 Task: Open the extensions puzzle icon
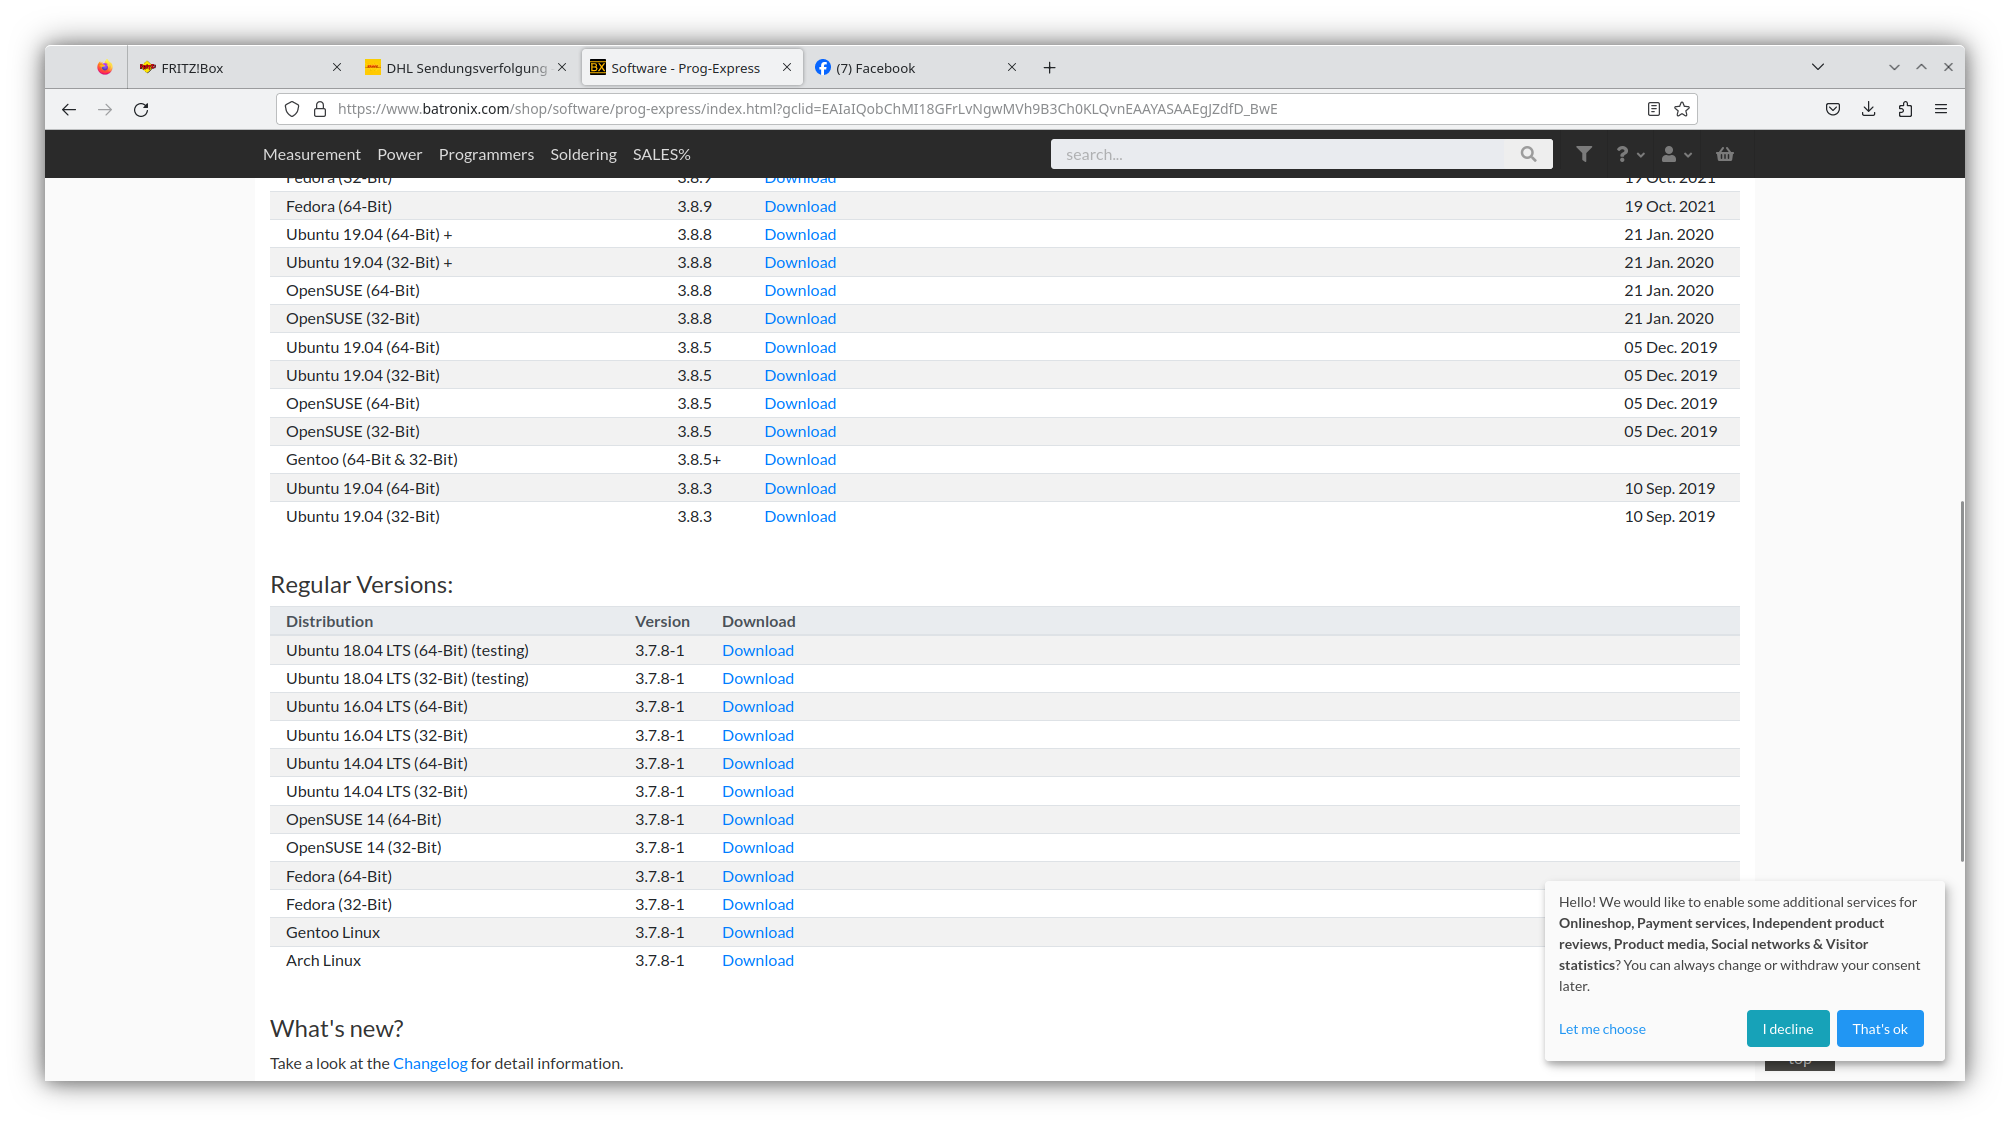pyautogui.click(x=1905, y=109)
